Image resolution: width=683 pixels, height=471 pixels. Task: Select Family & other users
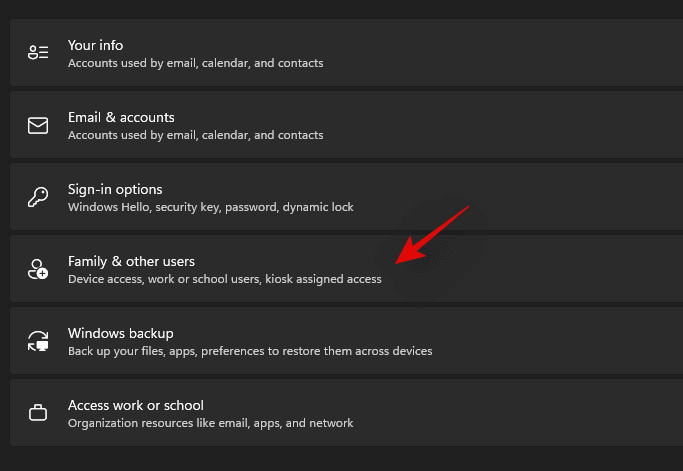click(x=131, y=261)
